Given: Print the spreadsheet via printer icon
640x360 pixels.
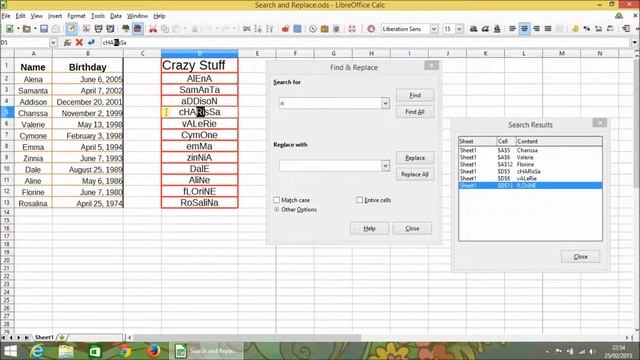Looking at the screenshot, I should tap(98, 29).
